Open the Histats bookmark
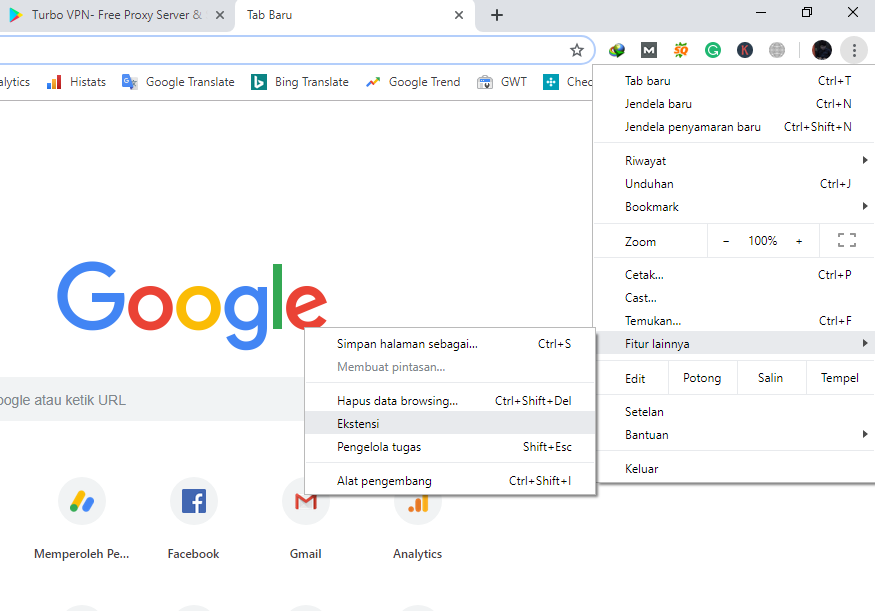Image resolution: width=875 pixels, height=611 pixels. (x=76, y=83)
